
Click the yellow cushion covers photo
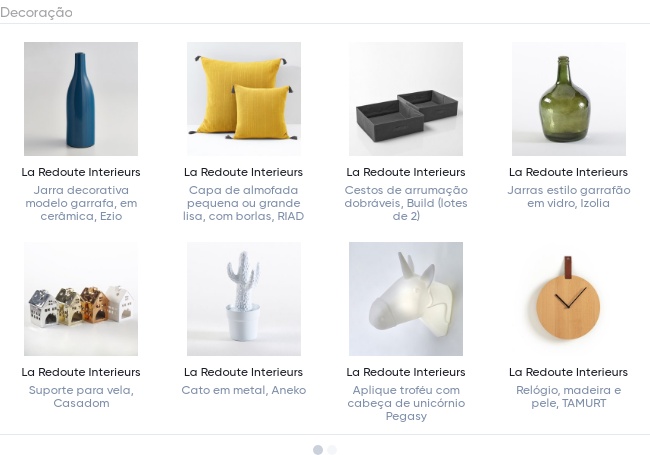pyautogui.click(x=244, y=98)
